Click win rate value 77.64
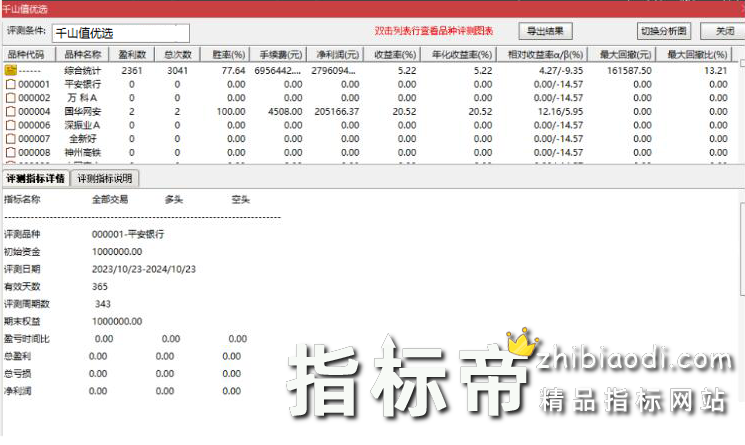This screenshot has height=445, width=745. point(233,71)
